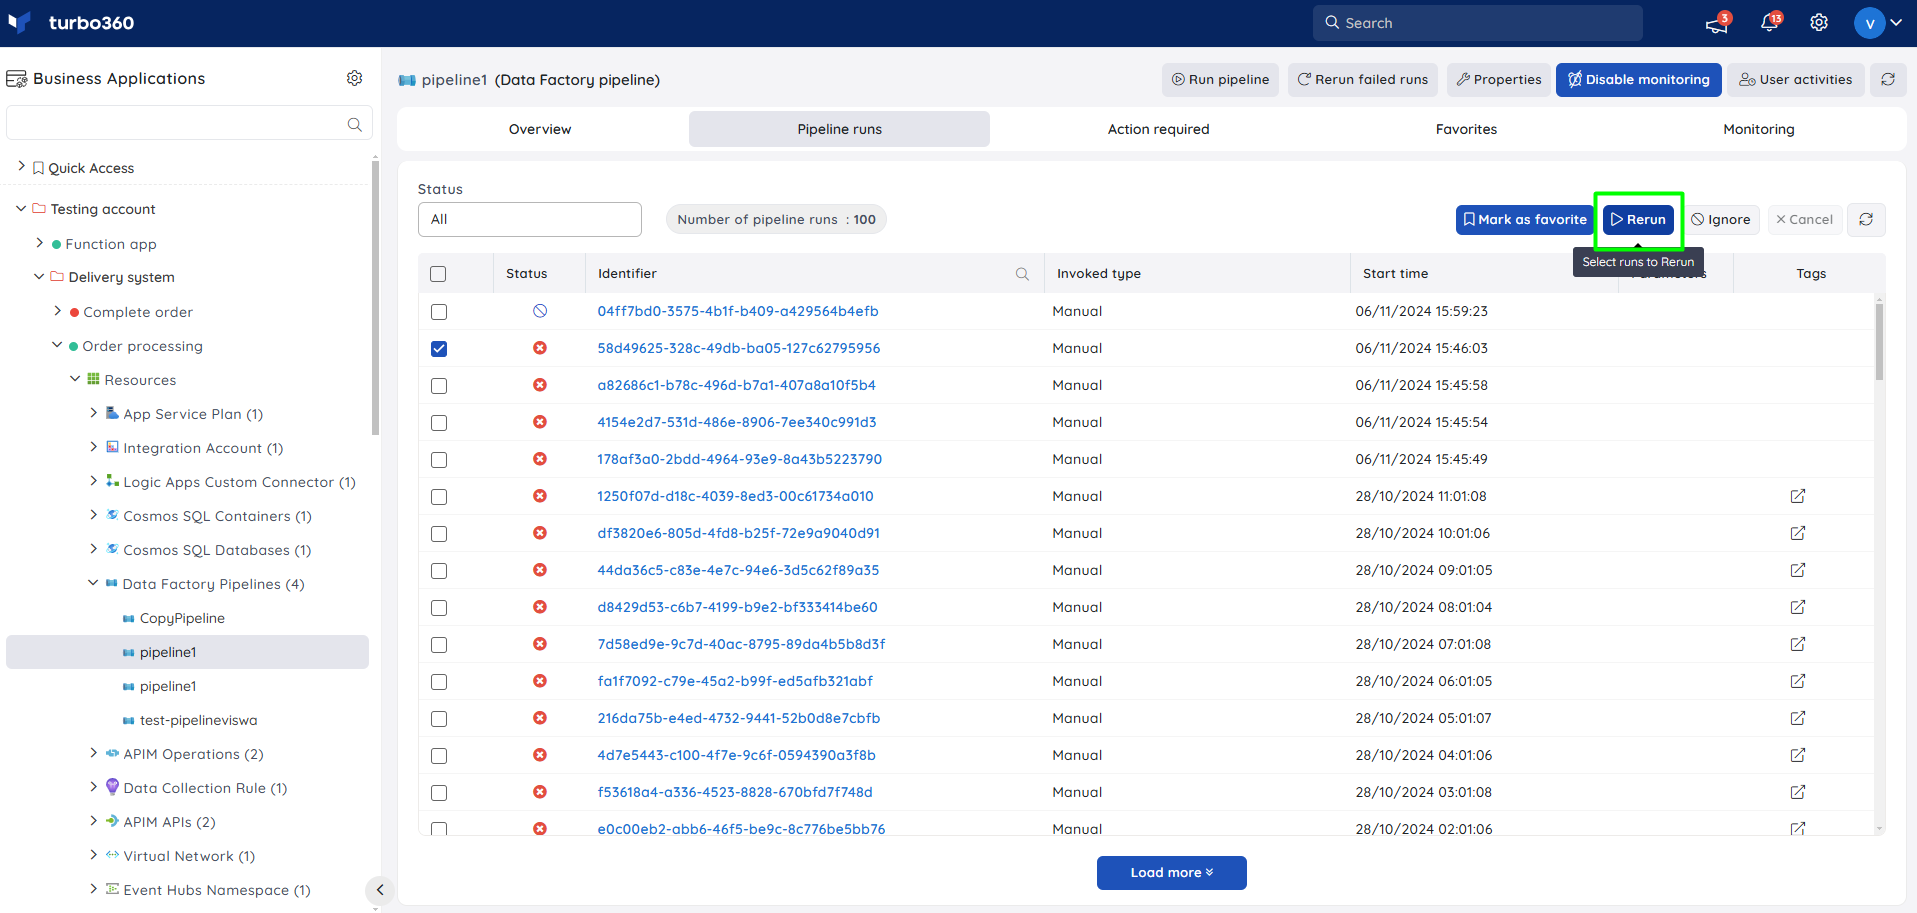Open tags for run df3820e6-805d-4fd8-b25f-72e9a9040d91
1917x913 pixels.
(1797, 533)
